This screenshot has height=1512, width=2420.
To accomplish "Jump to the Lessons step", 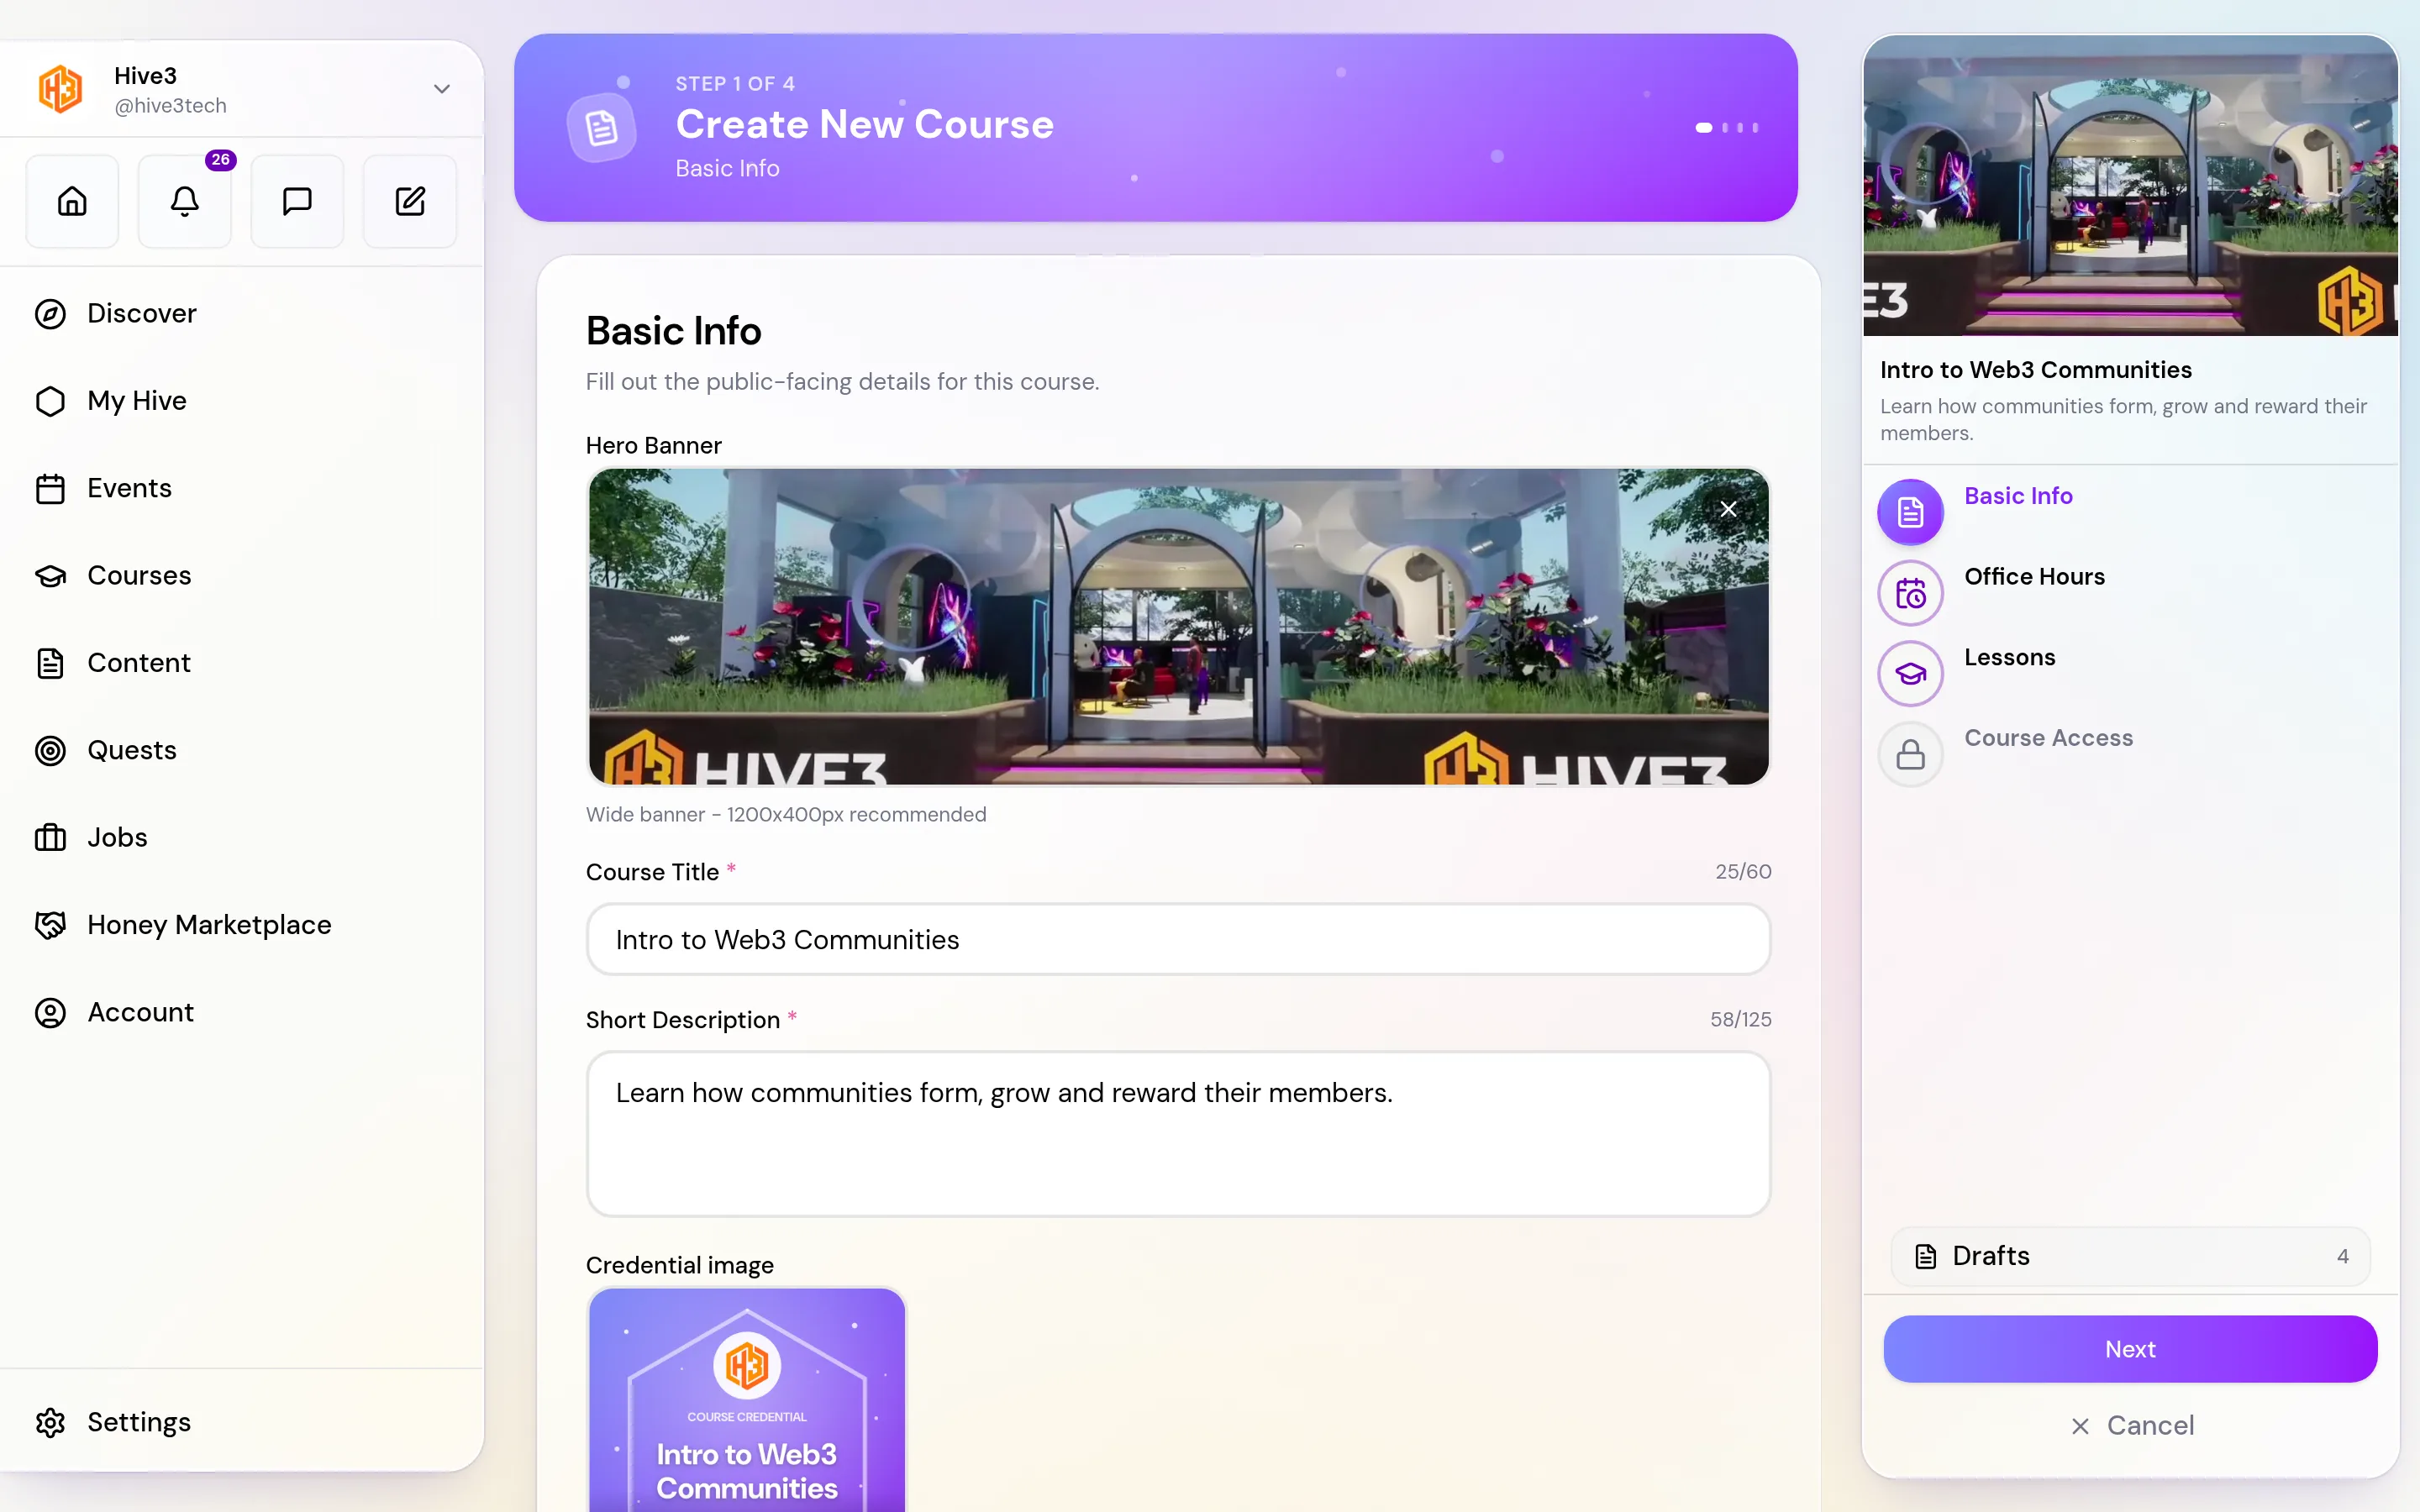I will (2009, 658).
